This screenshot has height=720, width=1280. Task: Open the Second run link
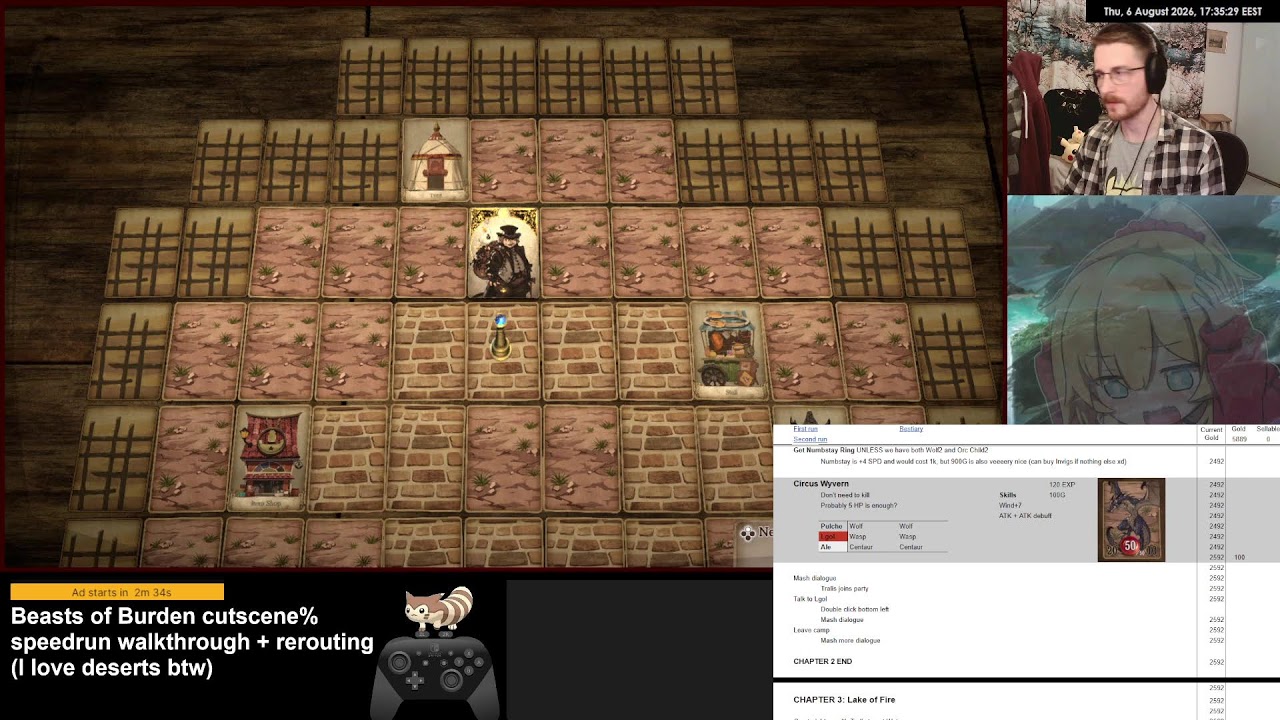click(810, 439)
